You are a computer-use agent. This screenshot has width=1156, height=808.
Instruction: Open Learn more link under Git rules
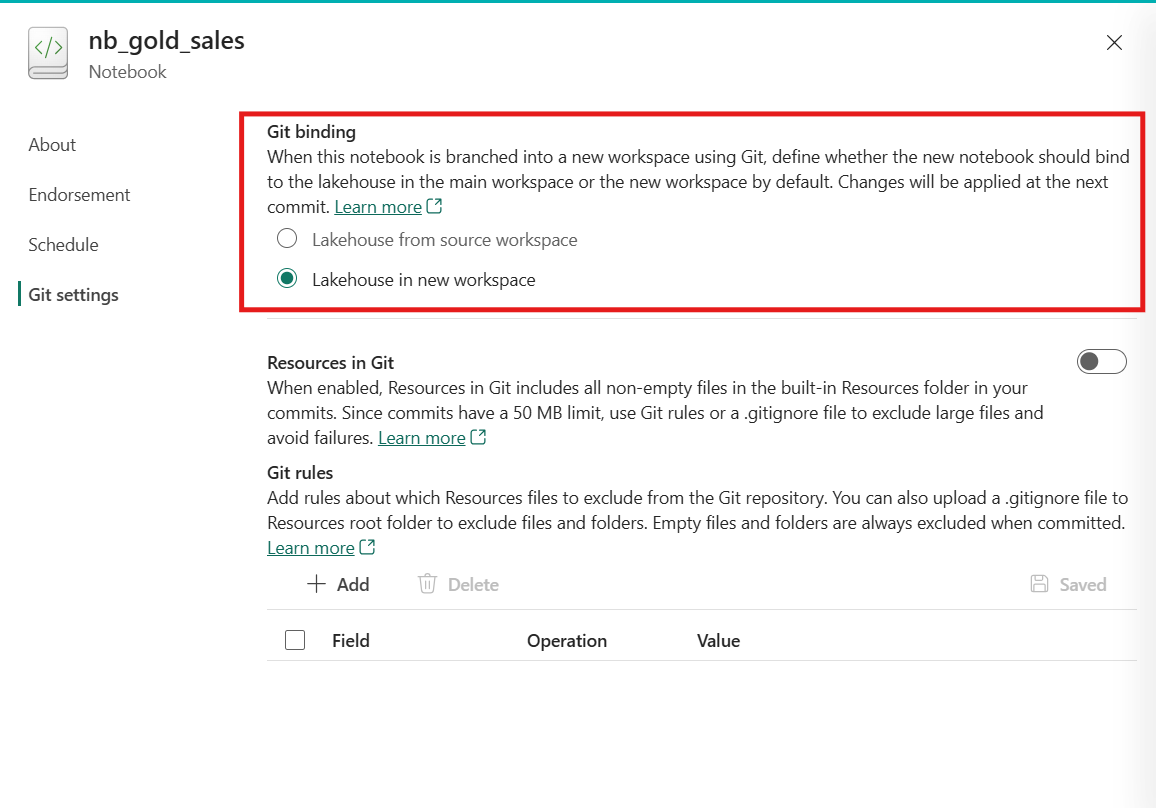click(310, 548)
